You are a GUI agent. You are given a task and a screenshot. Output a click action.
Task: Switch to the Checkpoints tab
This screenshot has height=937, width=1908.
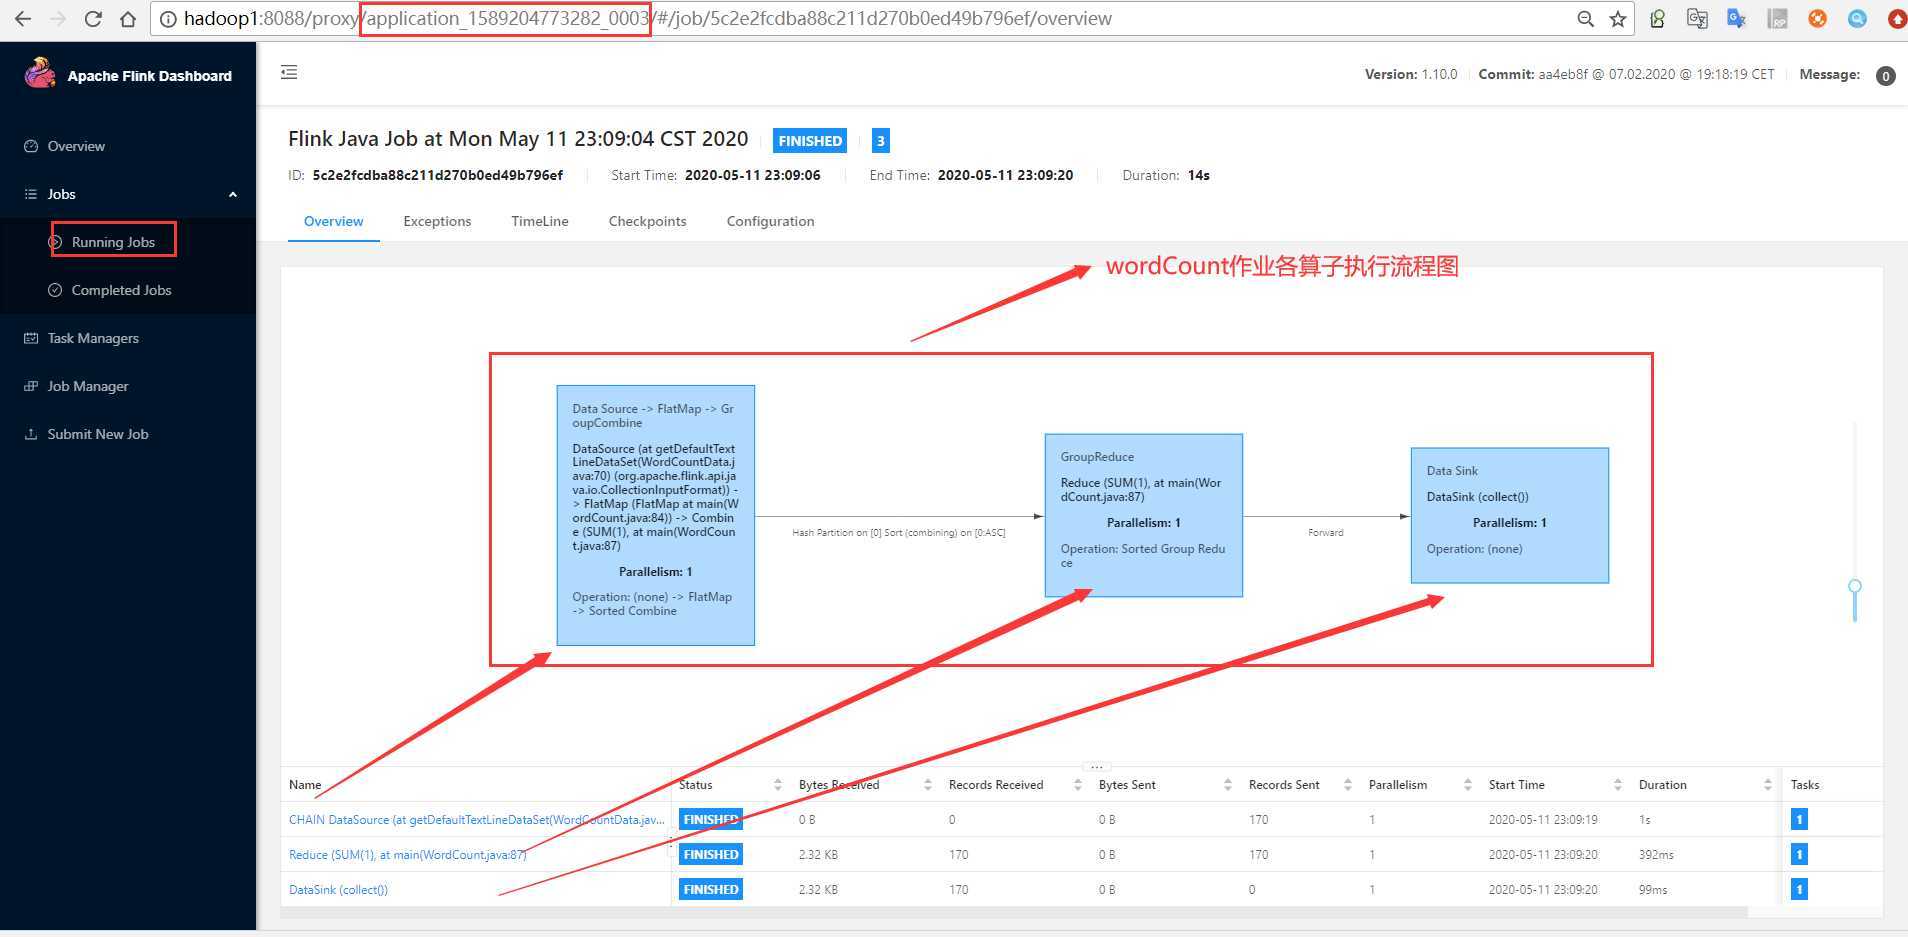coord(647,221)
